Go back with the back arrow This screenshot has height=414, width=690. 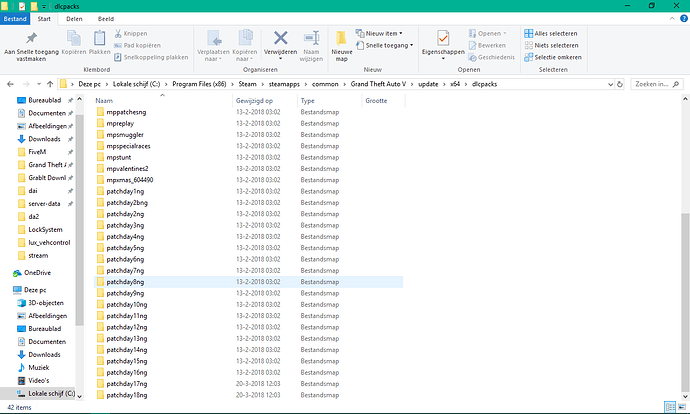pos(11,84)
